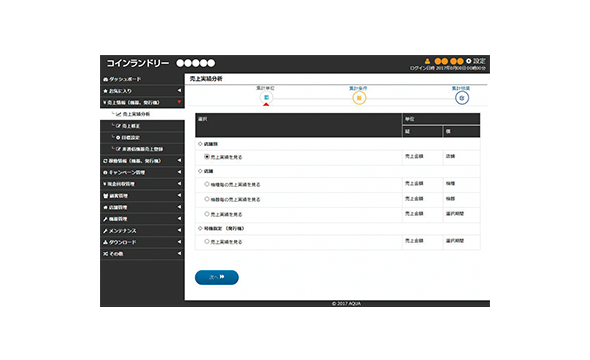Click the メンテナンス wrench icon in sidebar
The height and width of the screenshot is (360, 590).
coord(105,231)
